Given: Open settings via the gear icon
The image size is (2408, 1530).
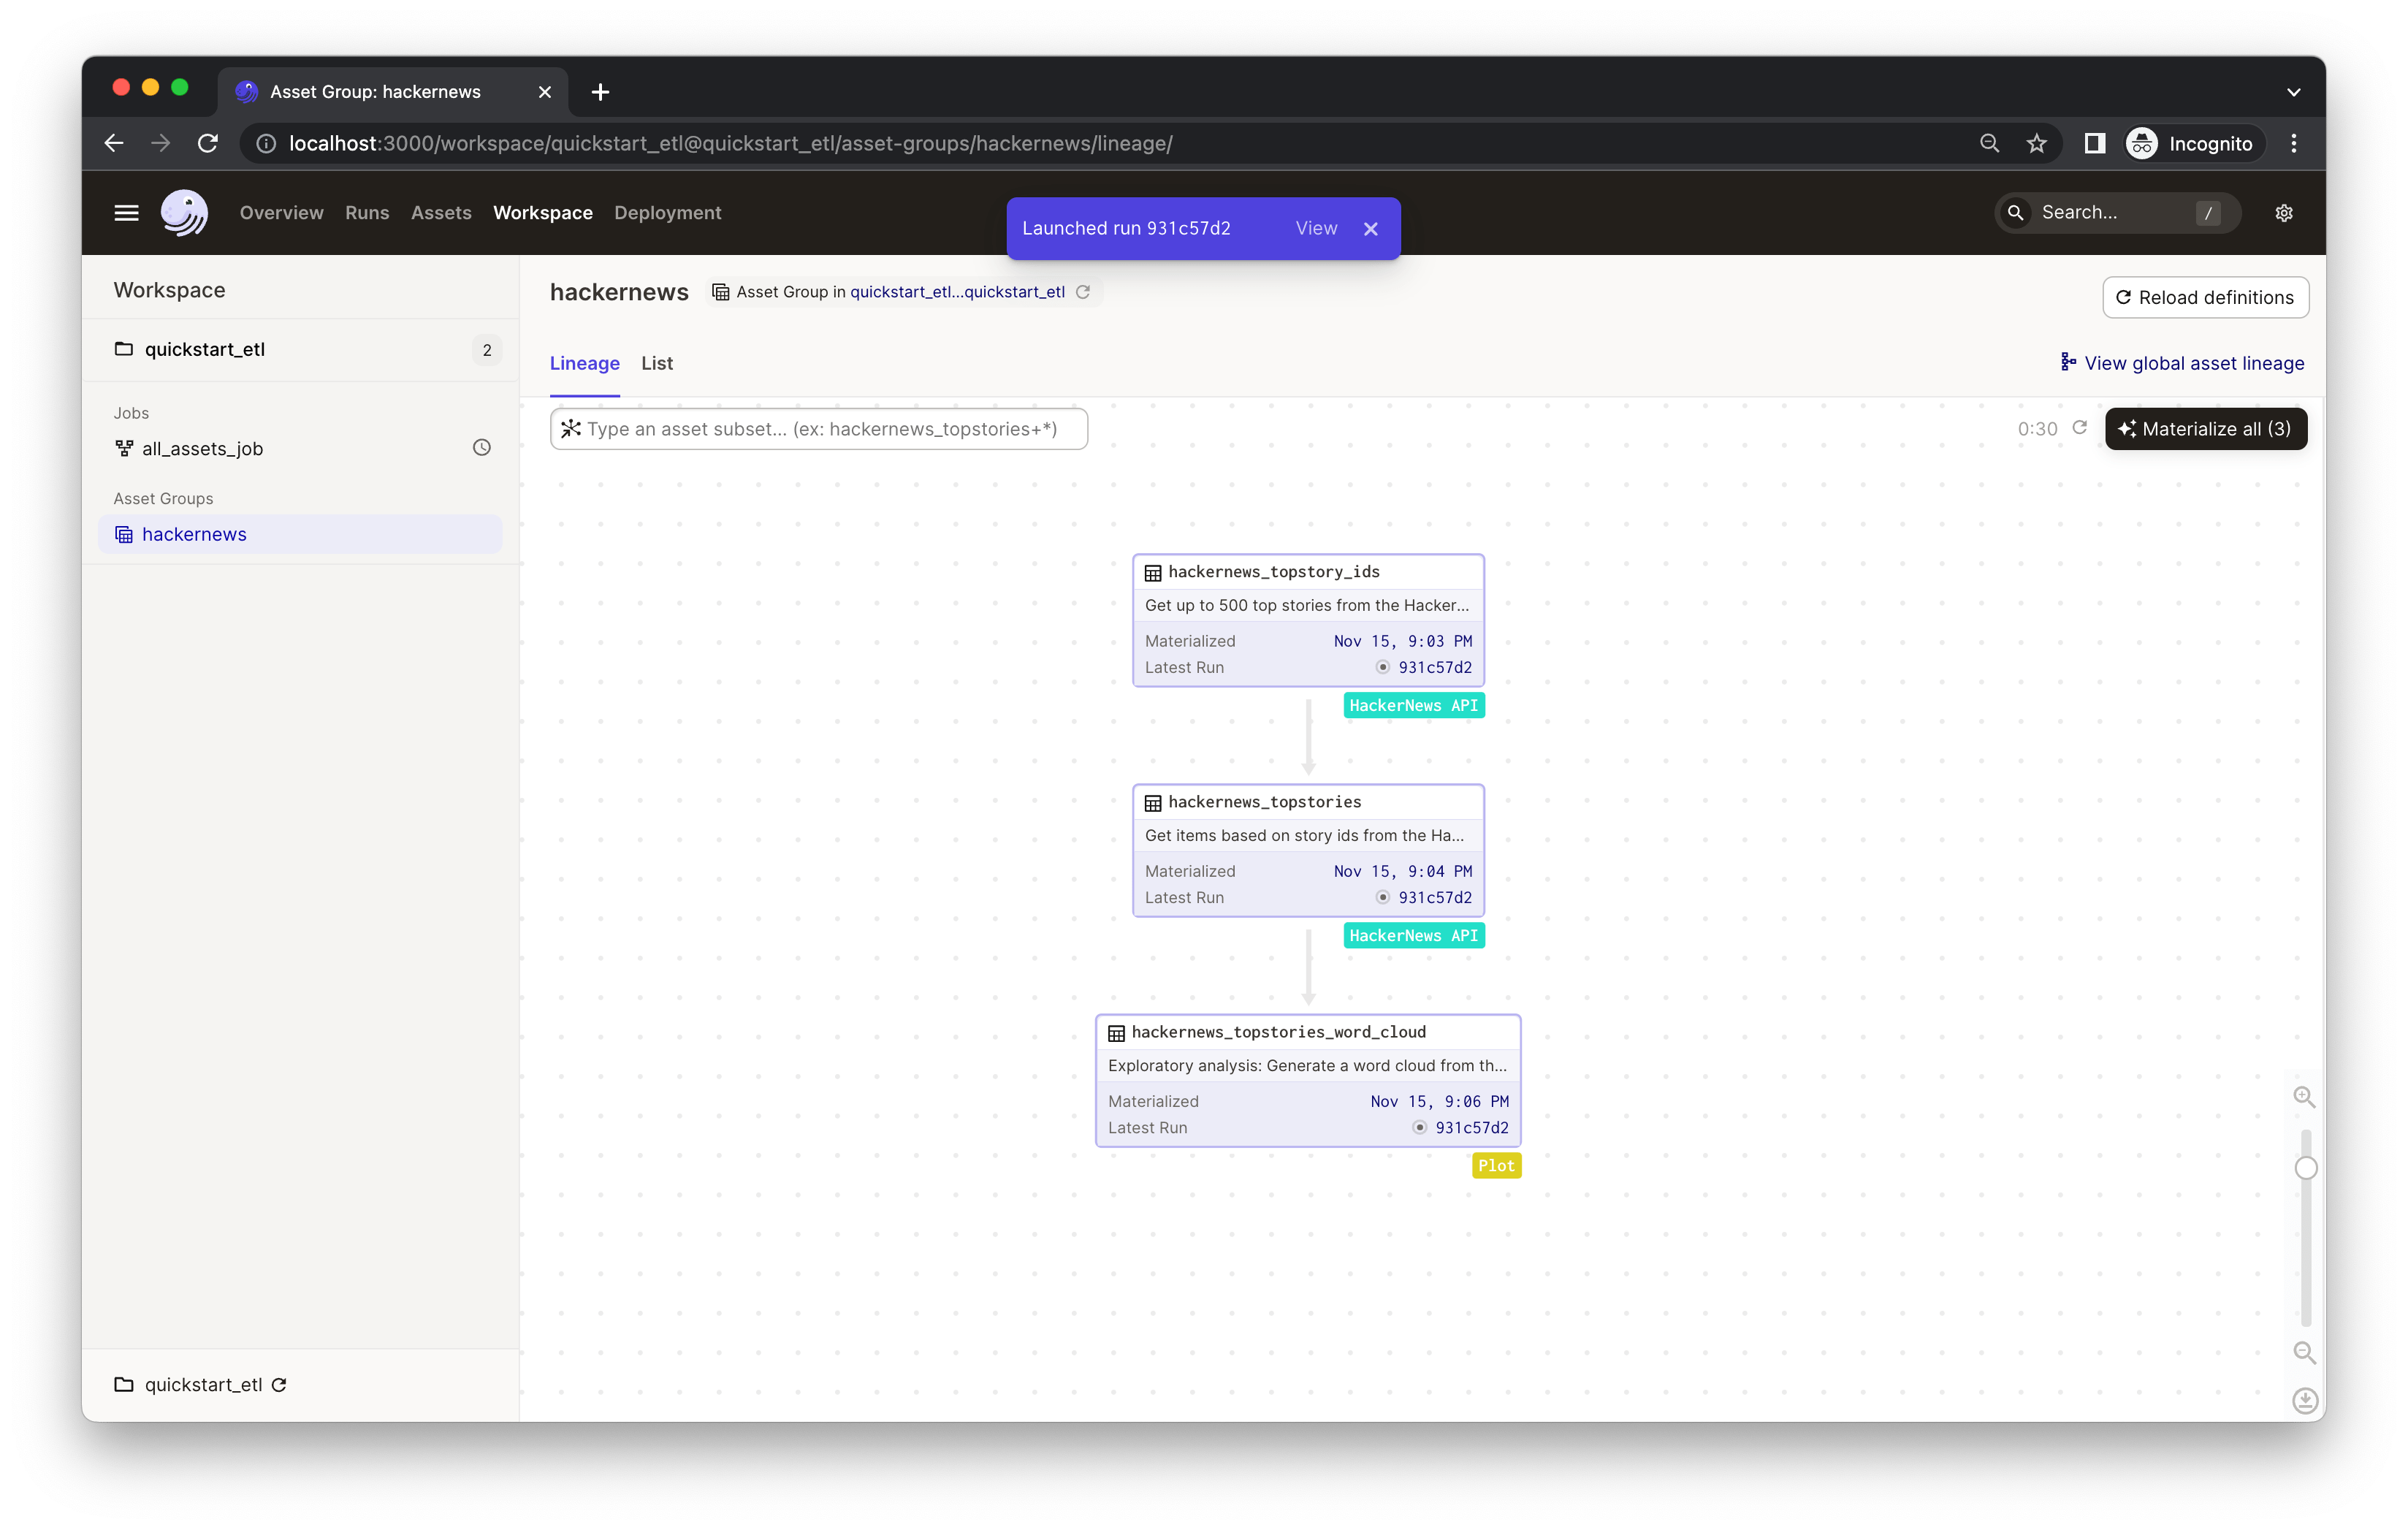Looking at the screenshot, I should pyautogui.click(x=2283, y=213).
